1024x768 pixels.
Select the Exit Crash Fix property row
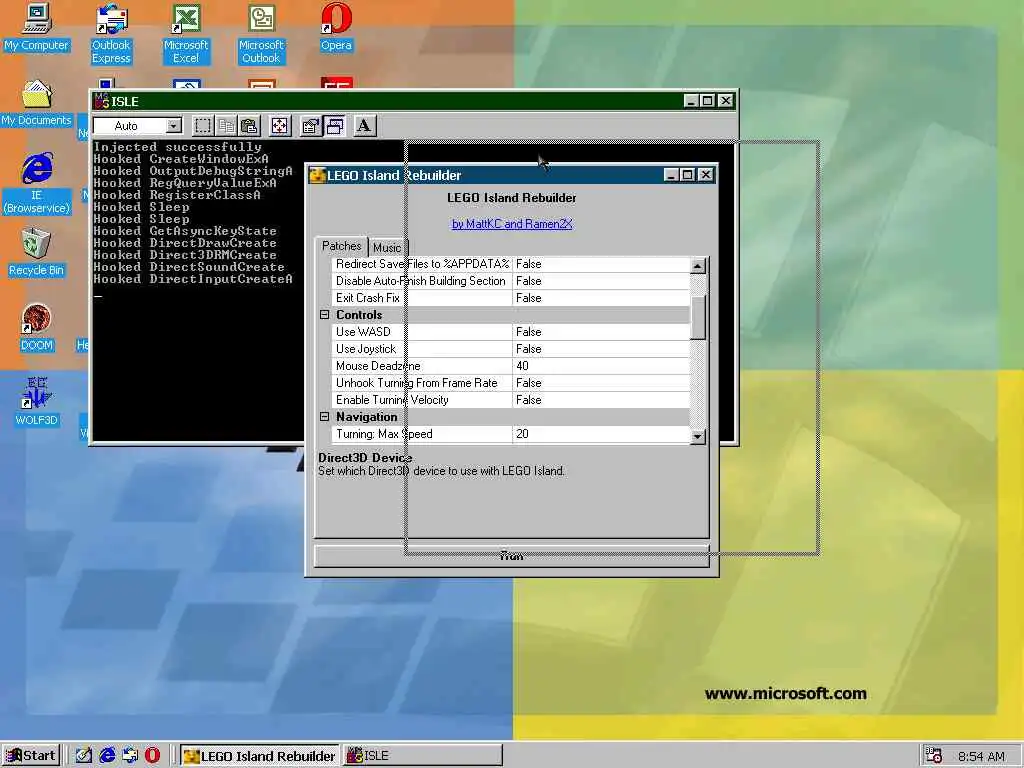(511, 298)
